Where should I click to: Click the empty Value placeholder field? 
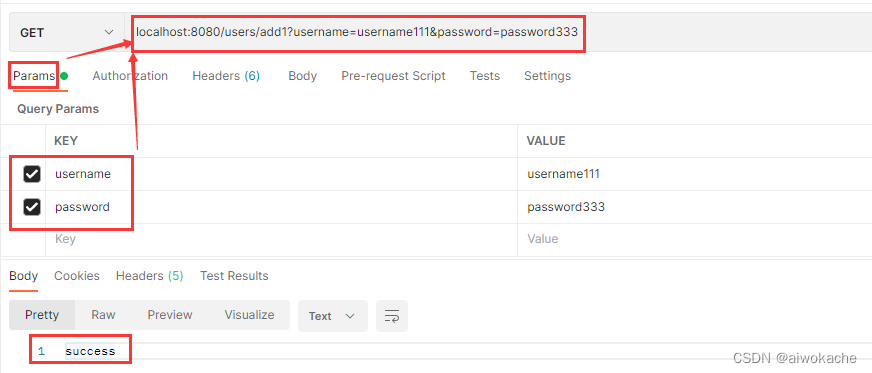click(695, 239)
